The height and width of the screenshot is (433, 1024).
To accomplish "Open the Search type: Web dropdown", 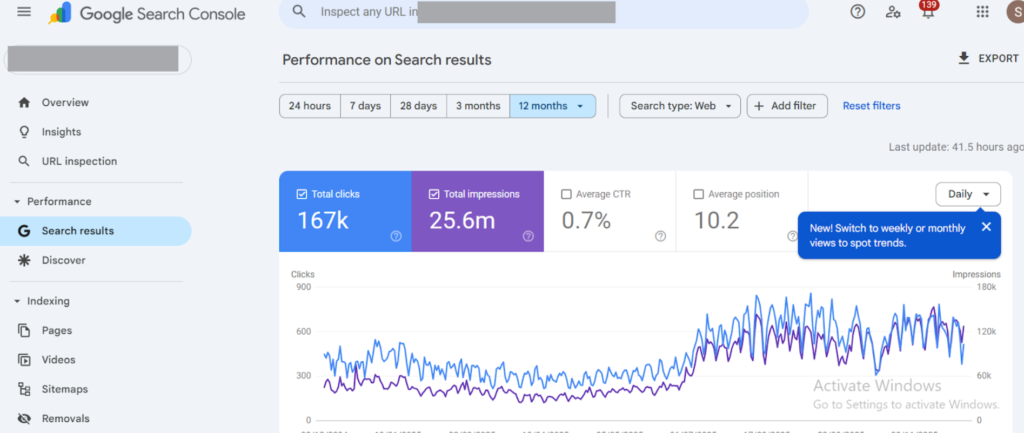I will (x=680, y=106).
